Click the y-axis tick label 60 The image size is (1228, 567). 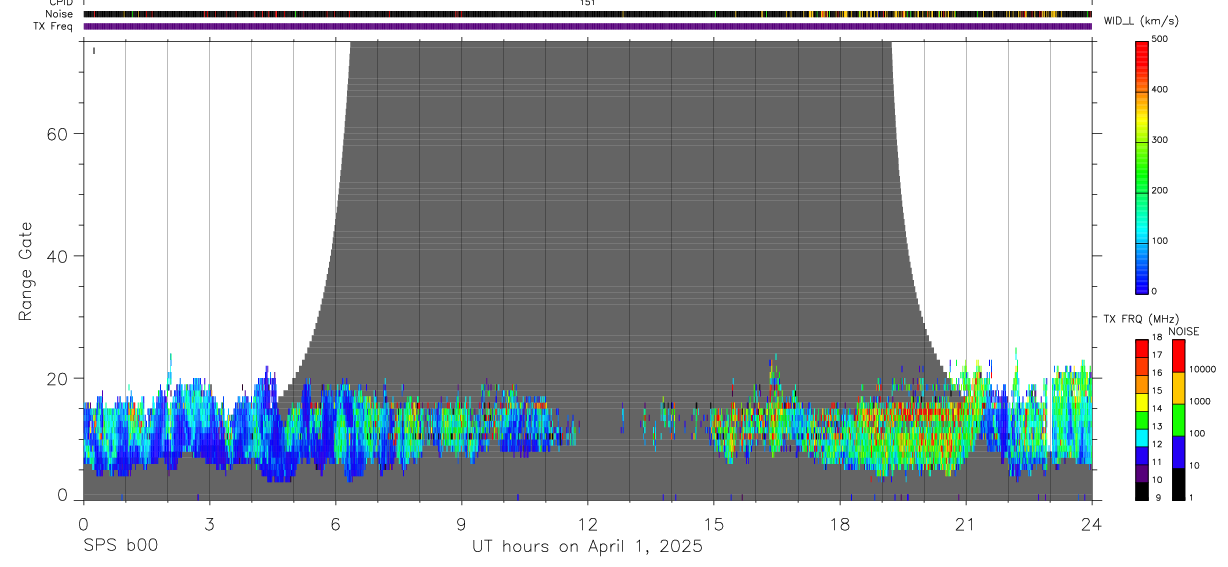coord(57,134)
